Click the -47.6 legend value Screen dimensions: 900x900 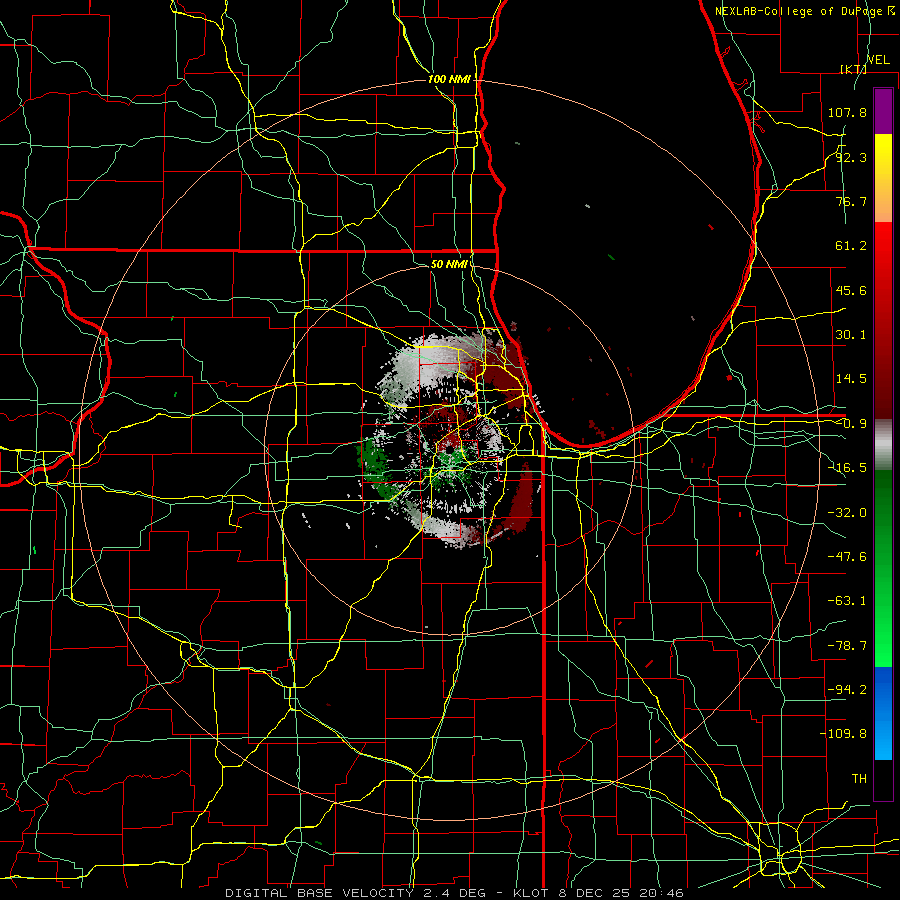(847, 557)
